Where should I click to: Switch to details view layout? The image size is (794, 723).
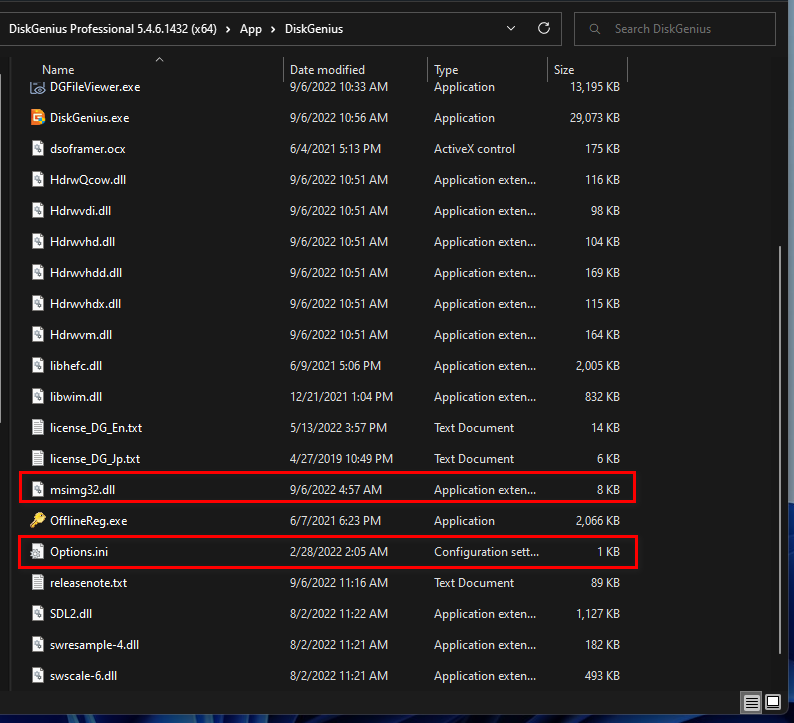tap(751, 702)
